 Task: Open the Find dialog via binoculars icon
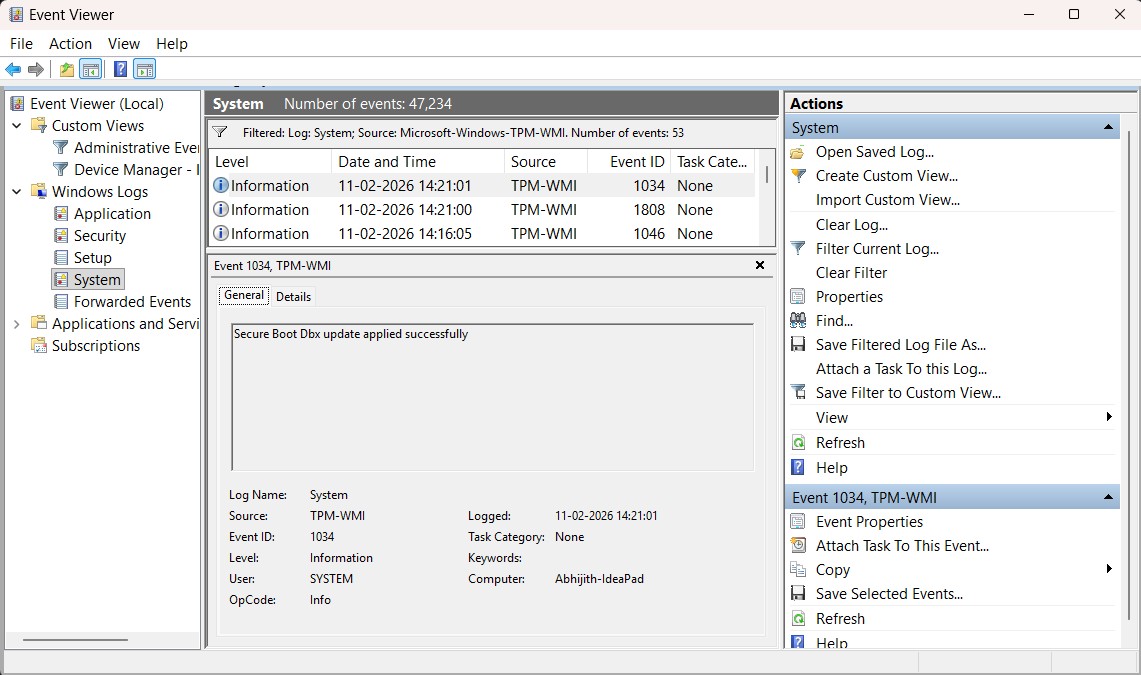(x=797, y=320)
